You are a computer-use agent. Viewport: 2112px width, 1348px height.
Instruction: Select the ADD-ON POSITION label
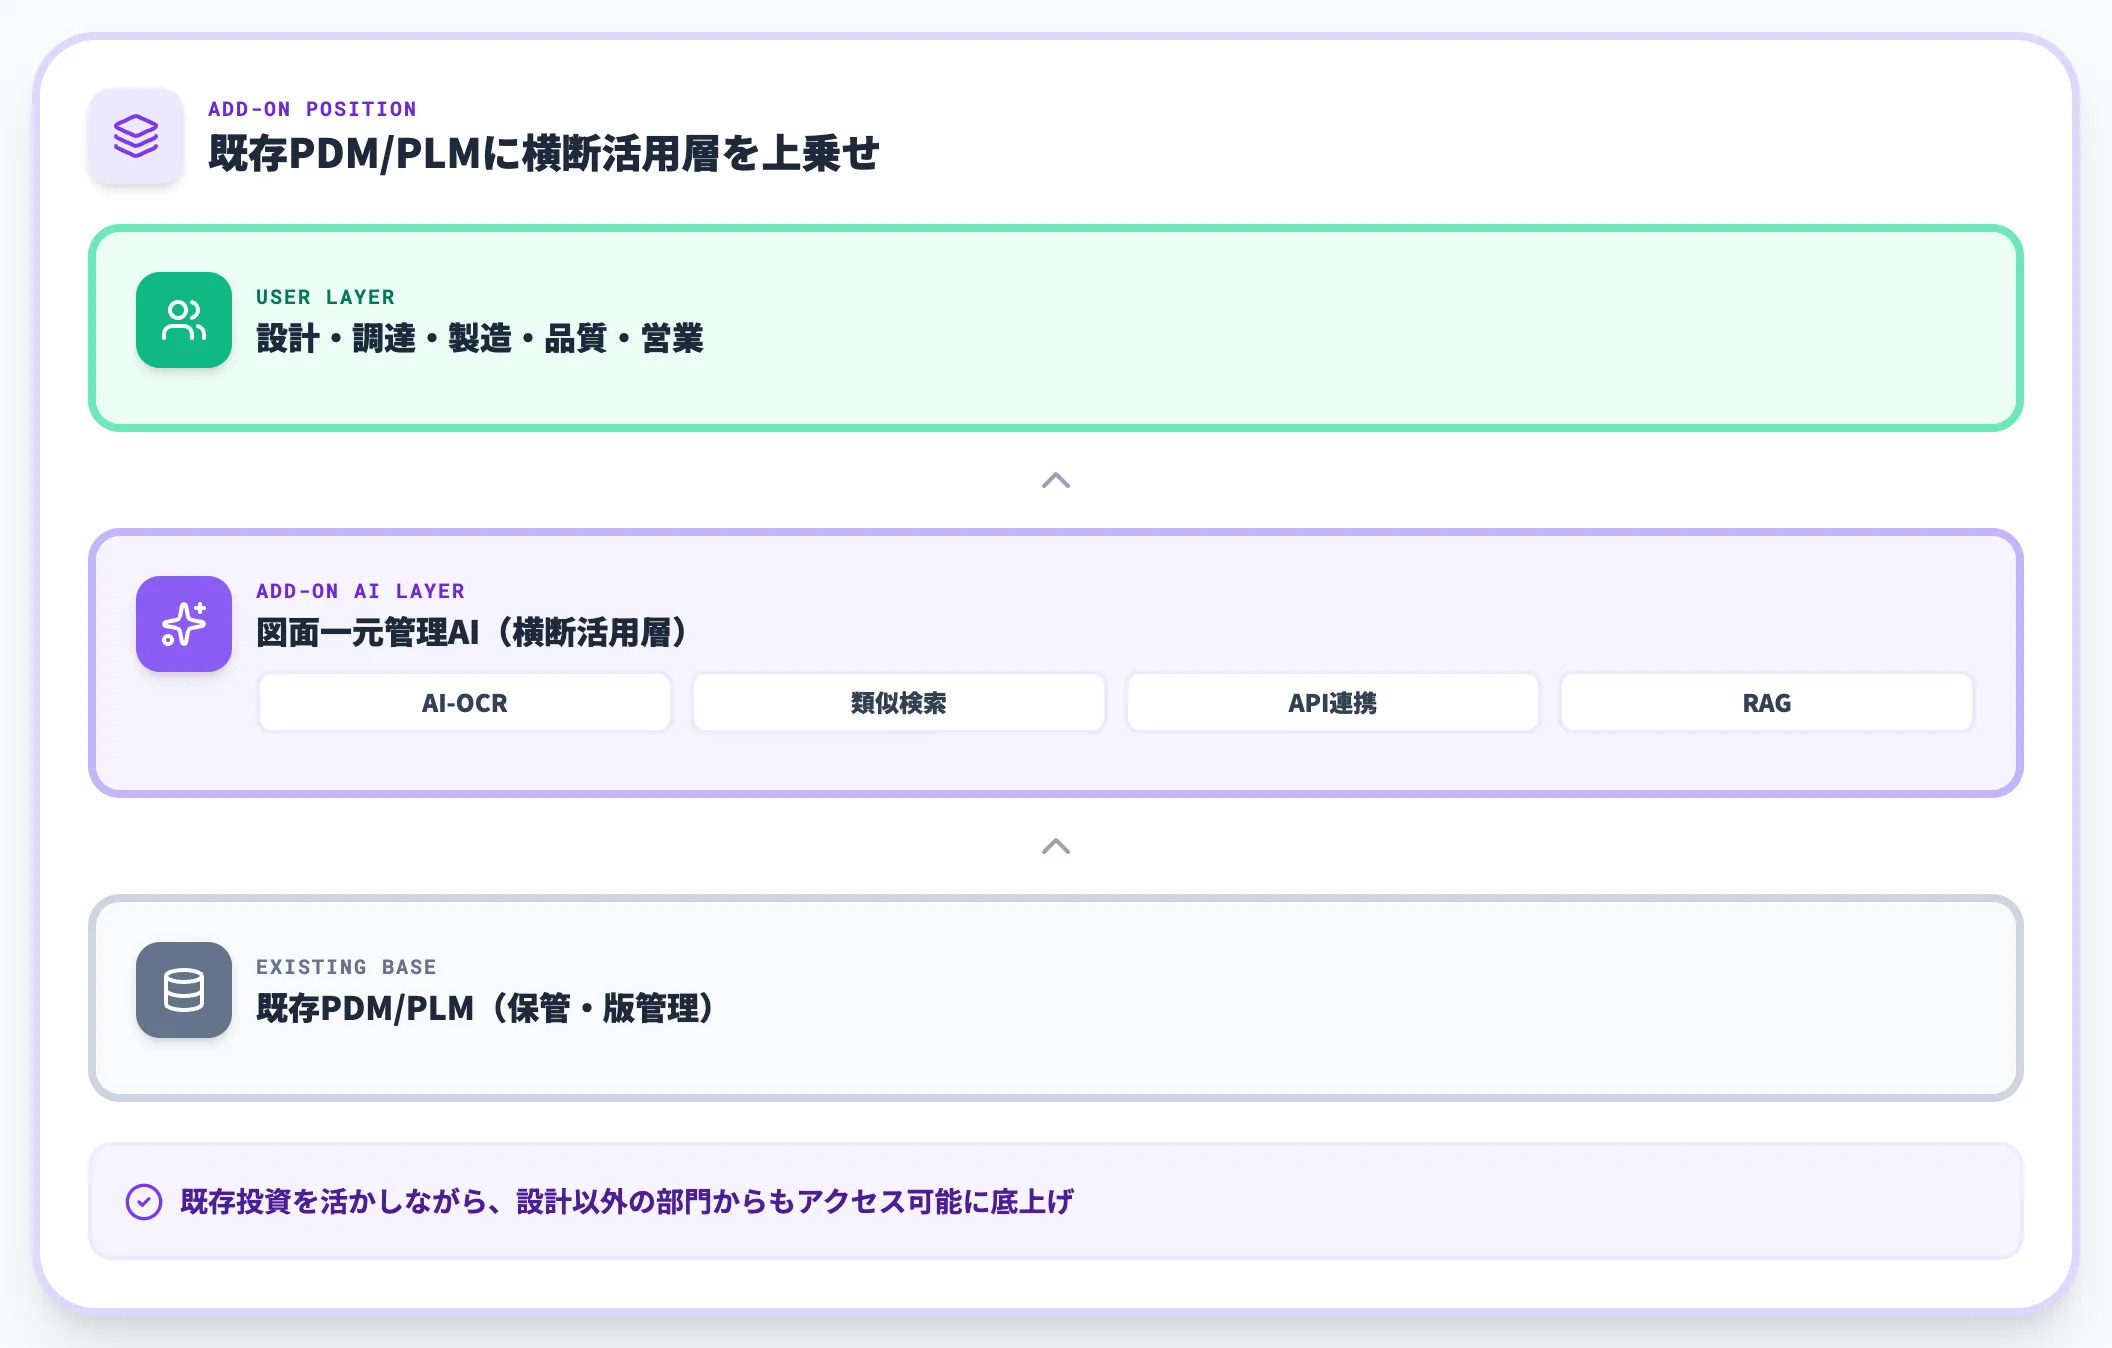pyautogui.click(x=311, y=108)
